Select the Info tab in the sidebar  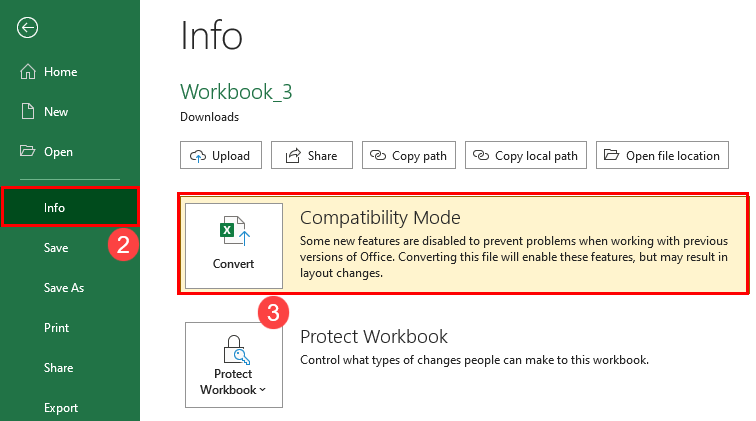[x=70, y=207]
